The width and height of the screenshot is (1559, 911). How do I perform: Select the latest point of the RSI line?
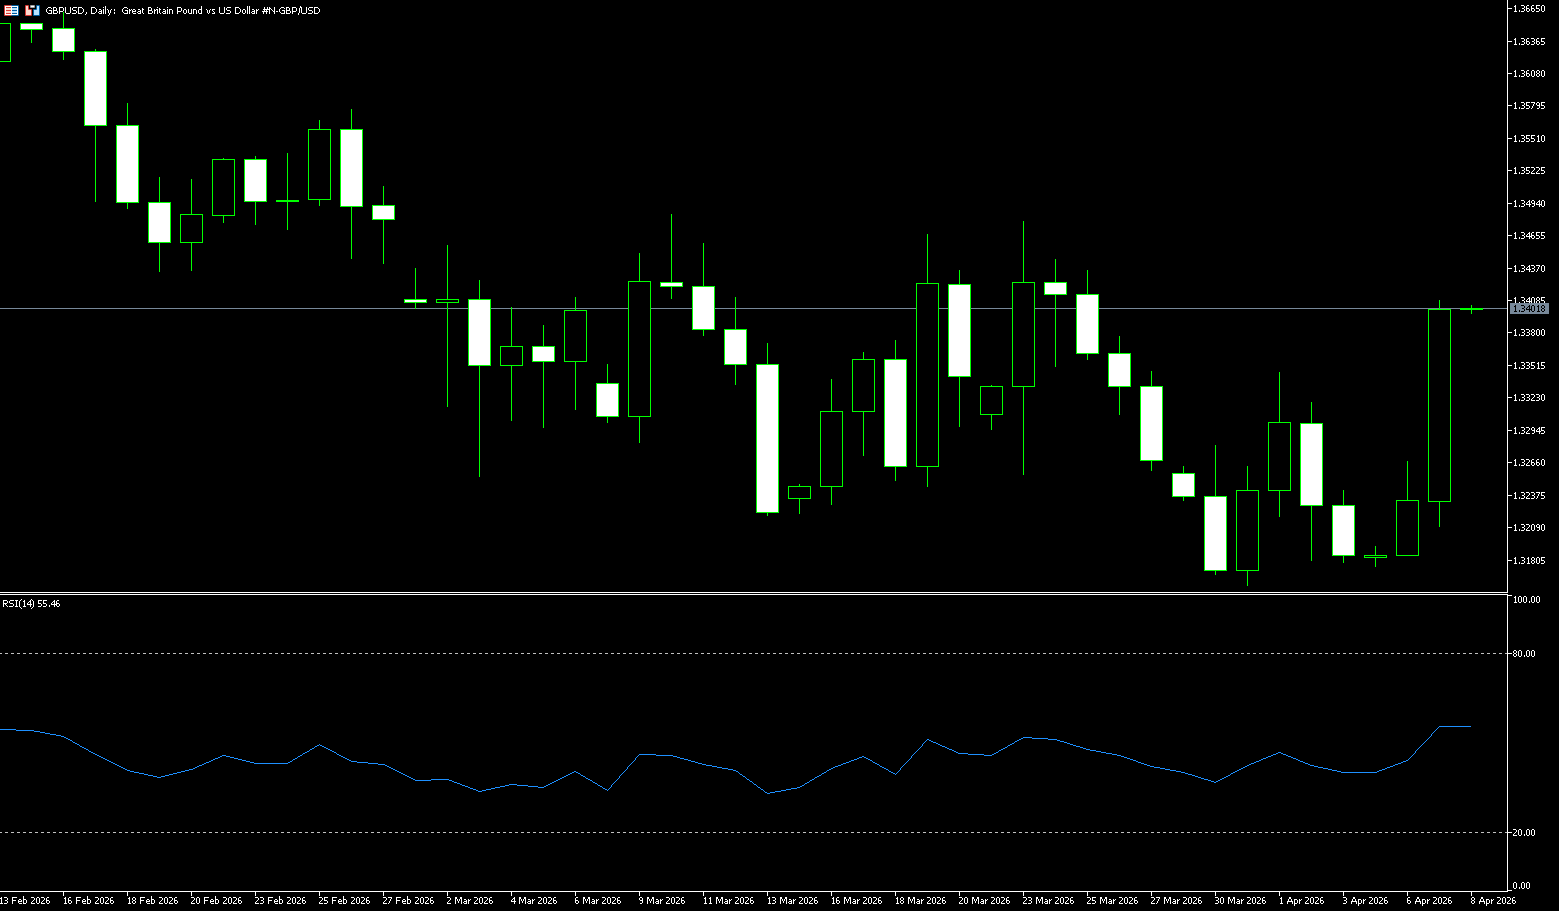point(1471,727)
